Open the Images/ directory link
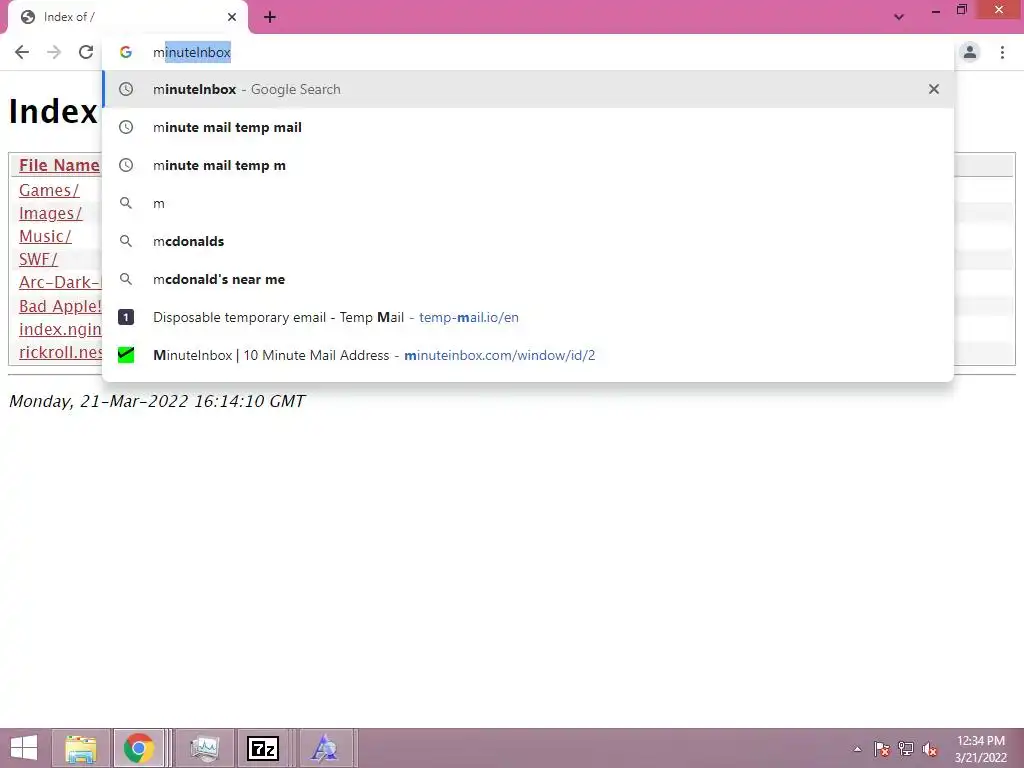The width and height of the screenshot is (1024, 768). (x=50, y=214)
